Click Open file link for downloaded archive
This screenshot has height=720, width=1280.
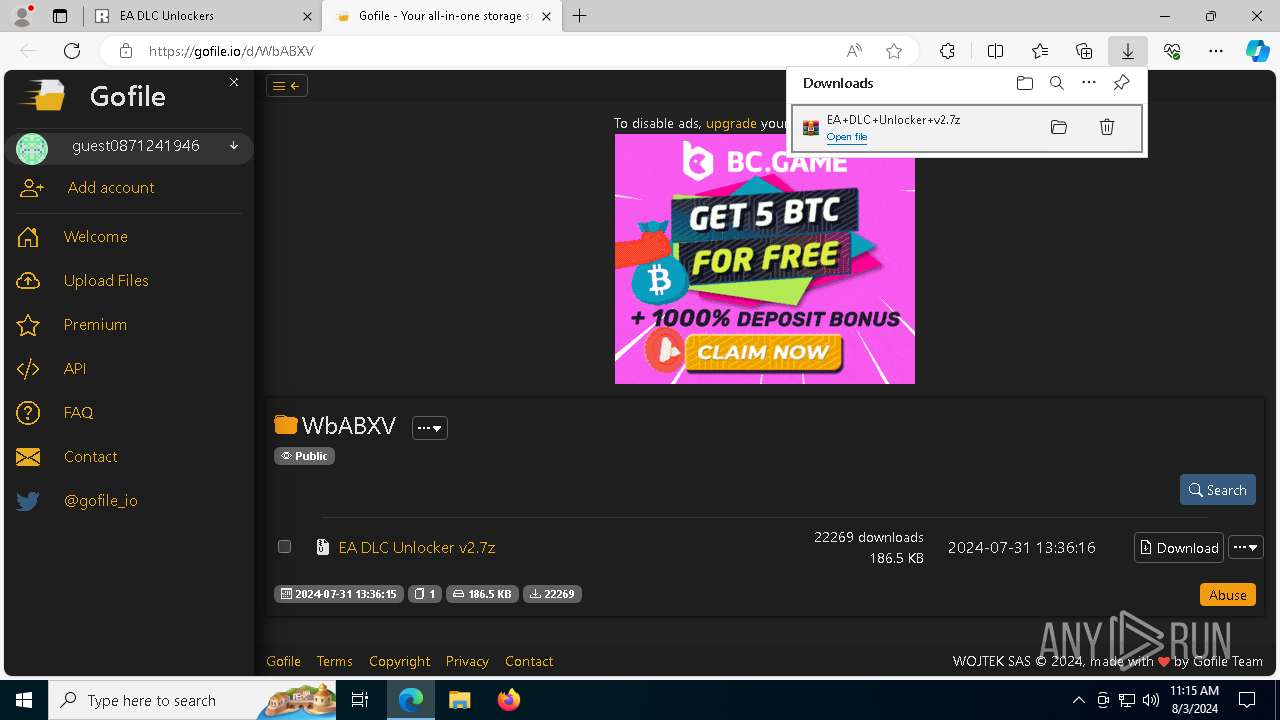(x=847, y=137)
